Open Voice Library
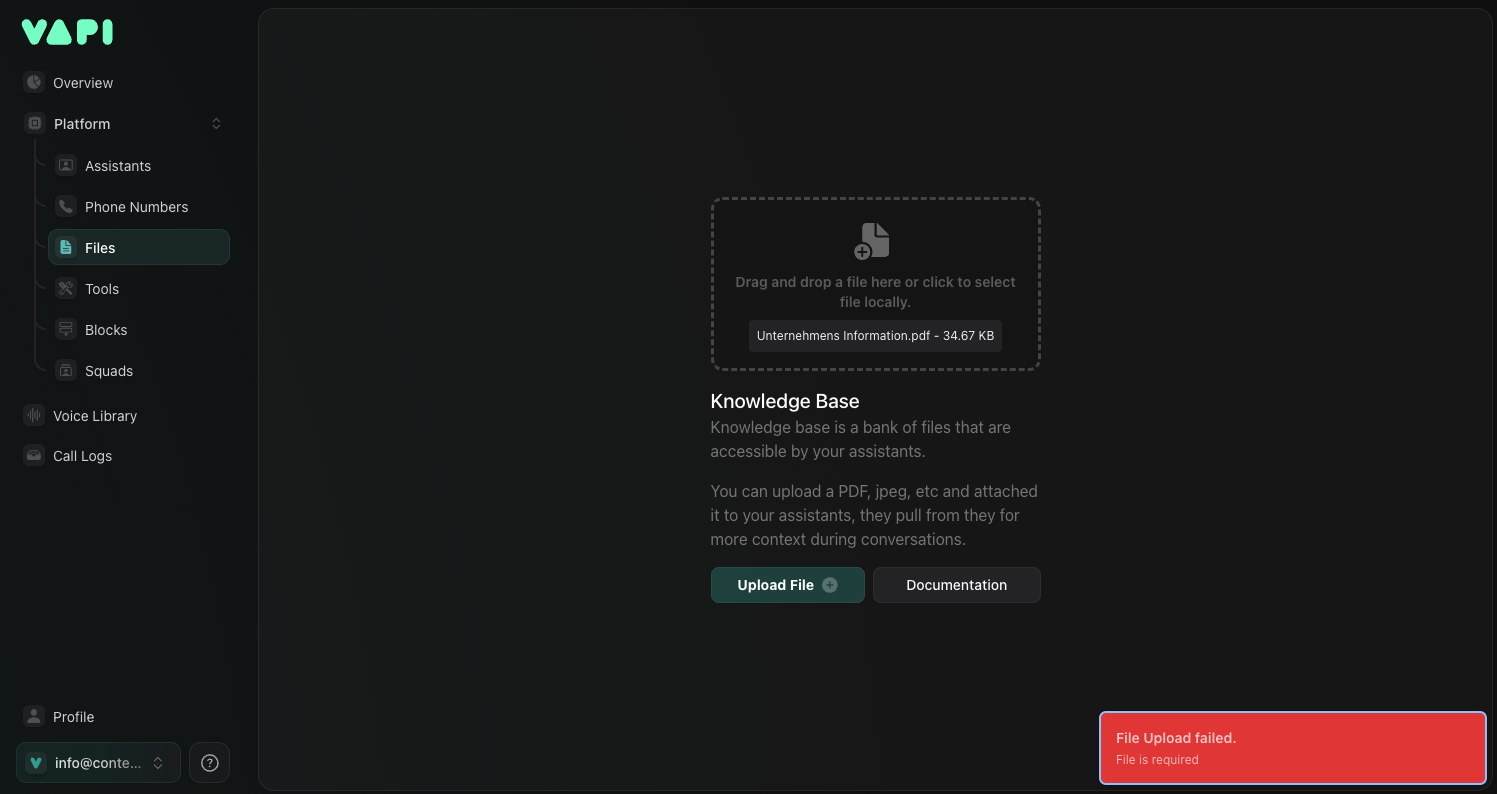 [95, 416]
